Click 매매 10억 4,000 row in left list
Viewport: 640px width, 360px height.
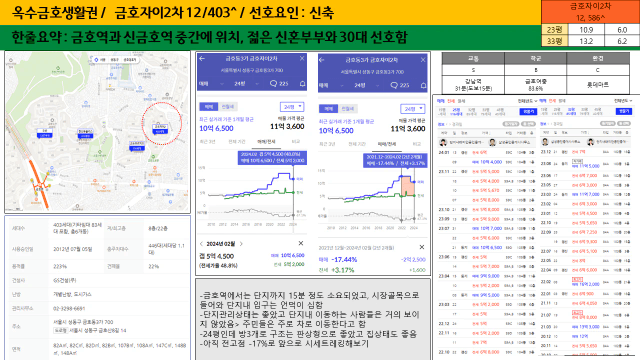click(486, 162)
